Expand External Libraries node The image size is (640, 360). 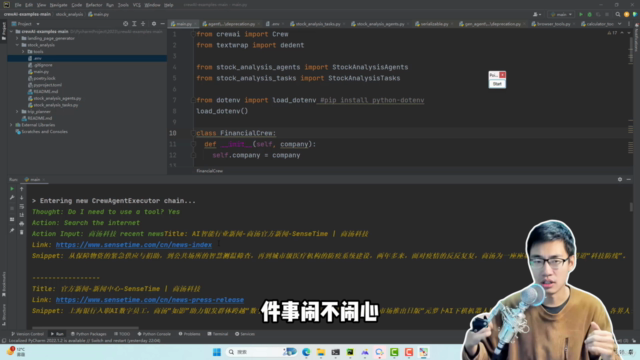point(11,125)
